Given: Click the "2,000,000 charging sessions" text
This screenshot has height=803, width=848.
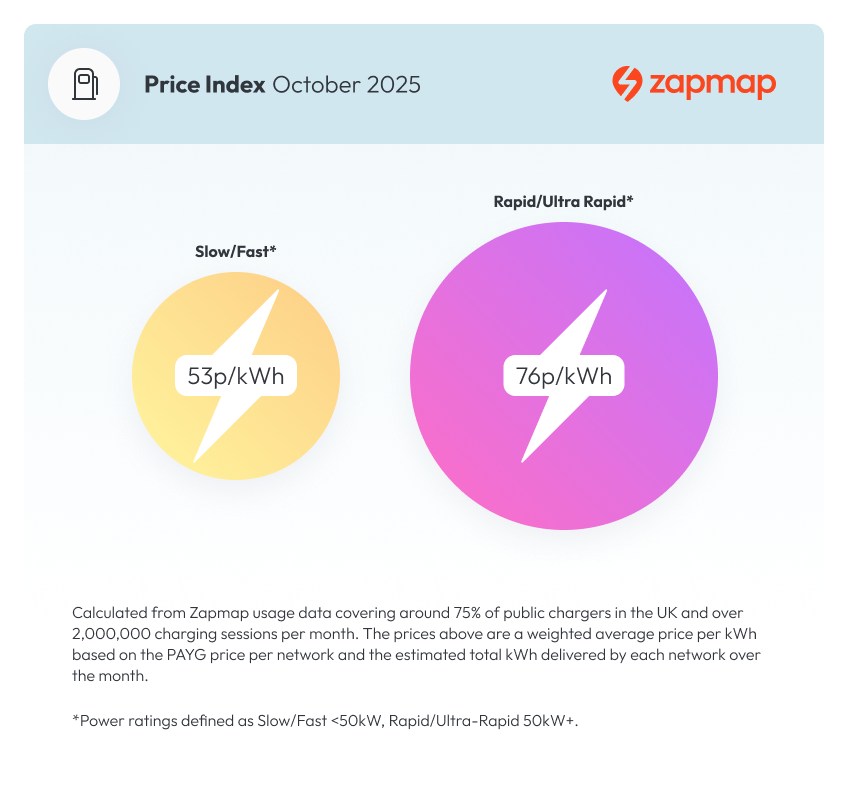Looking at the screenshot, I should click(170, 632).
